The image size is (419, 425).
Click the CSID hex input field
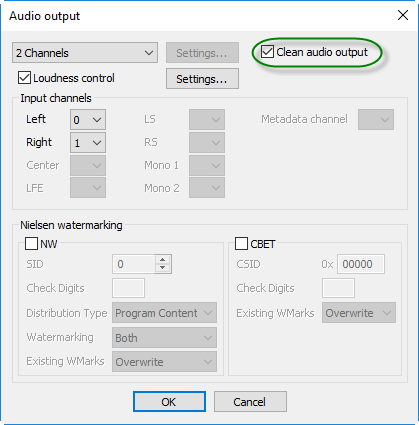tap(361, 264)
